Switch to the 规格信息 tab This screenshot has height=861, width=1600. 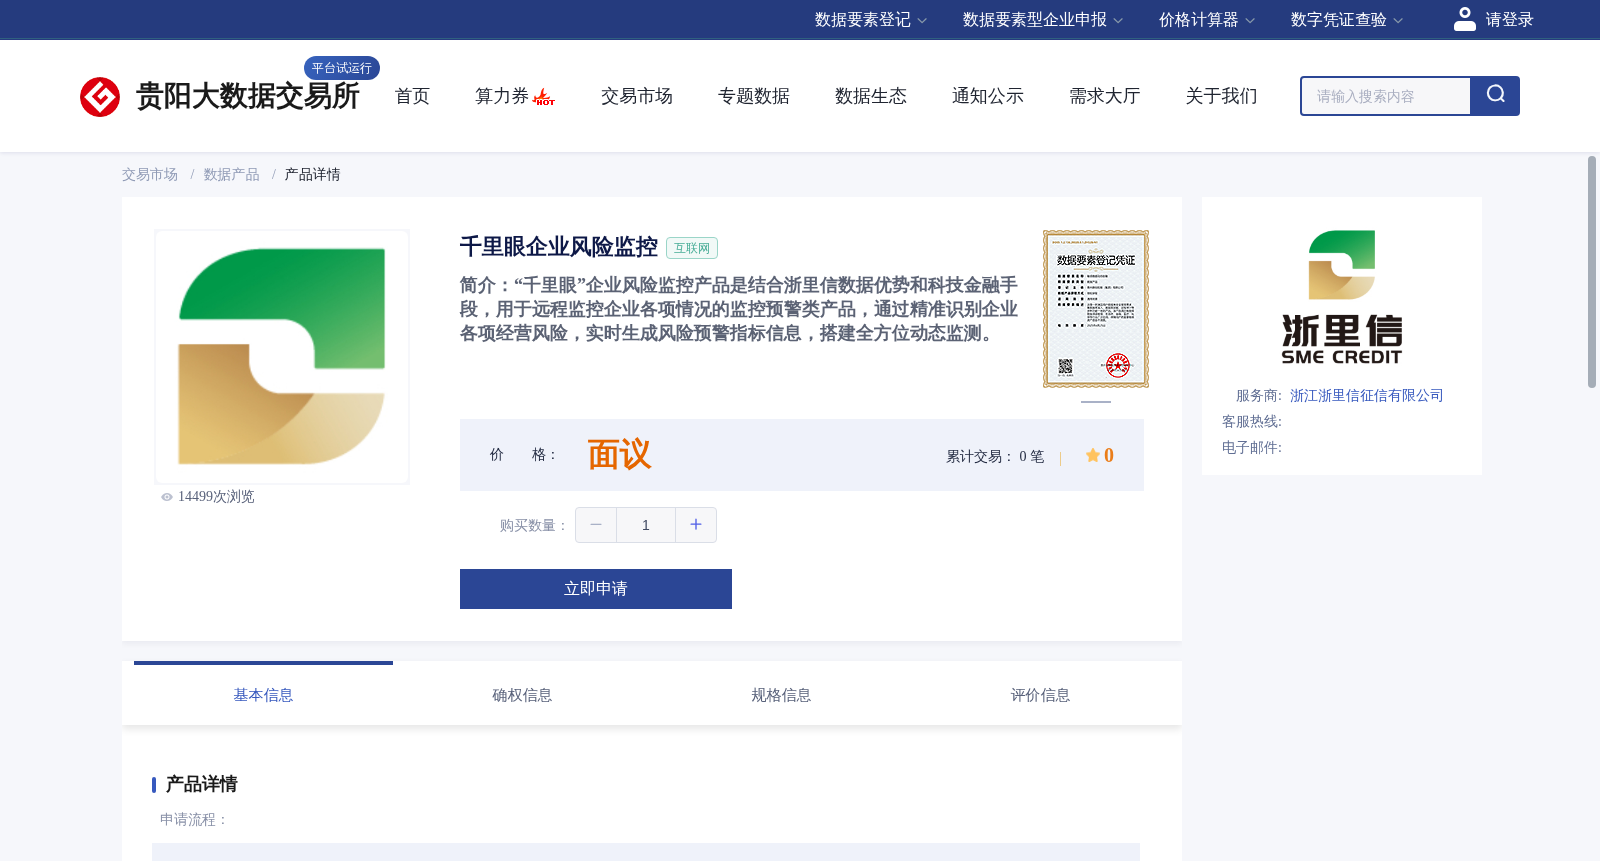coord(781,695)
